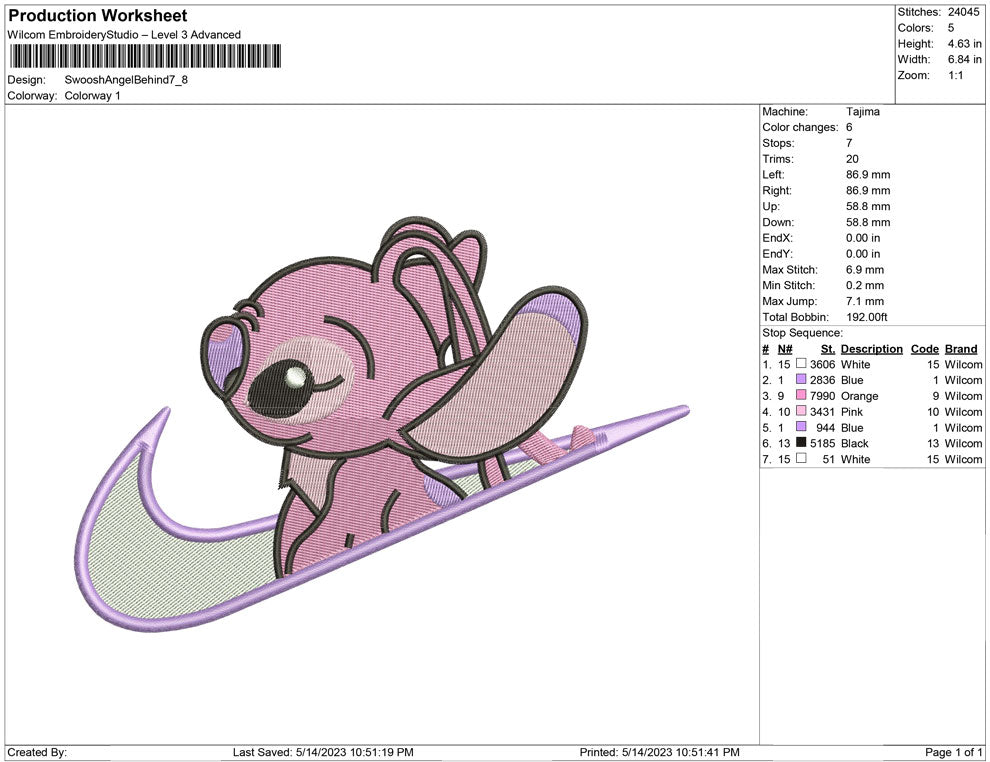Click the Total Bobbin value '192.00ft'

[867, 317]
